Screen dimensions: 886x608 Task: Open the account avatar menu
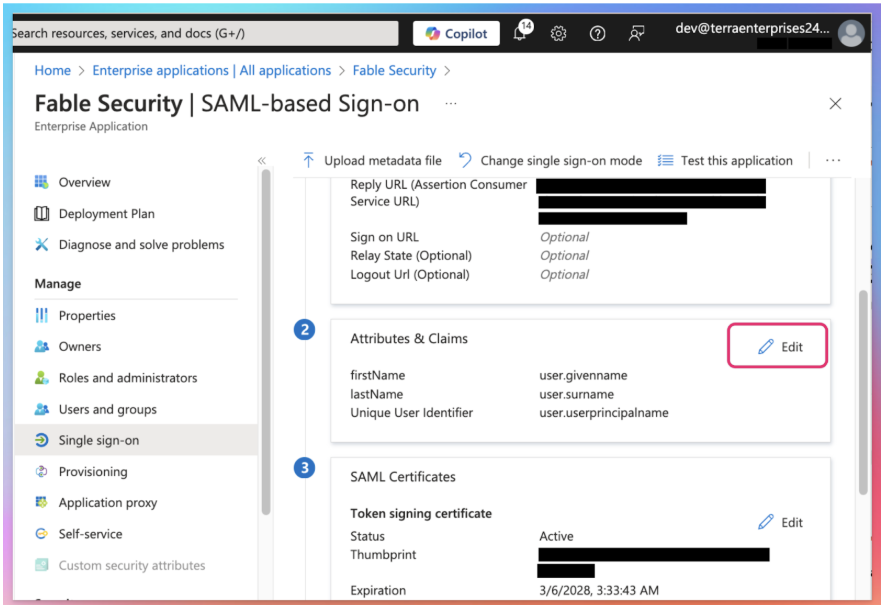(851, 33)
